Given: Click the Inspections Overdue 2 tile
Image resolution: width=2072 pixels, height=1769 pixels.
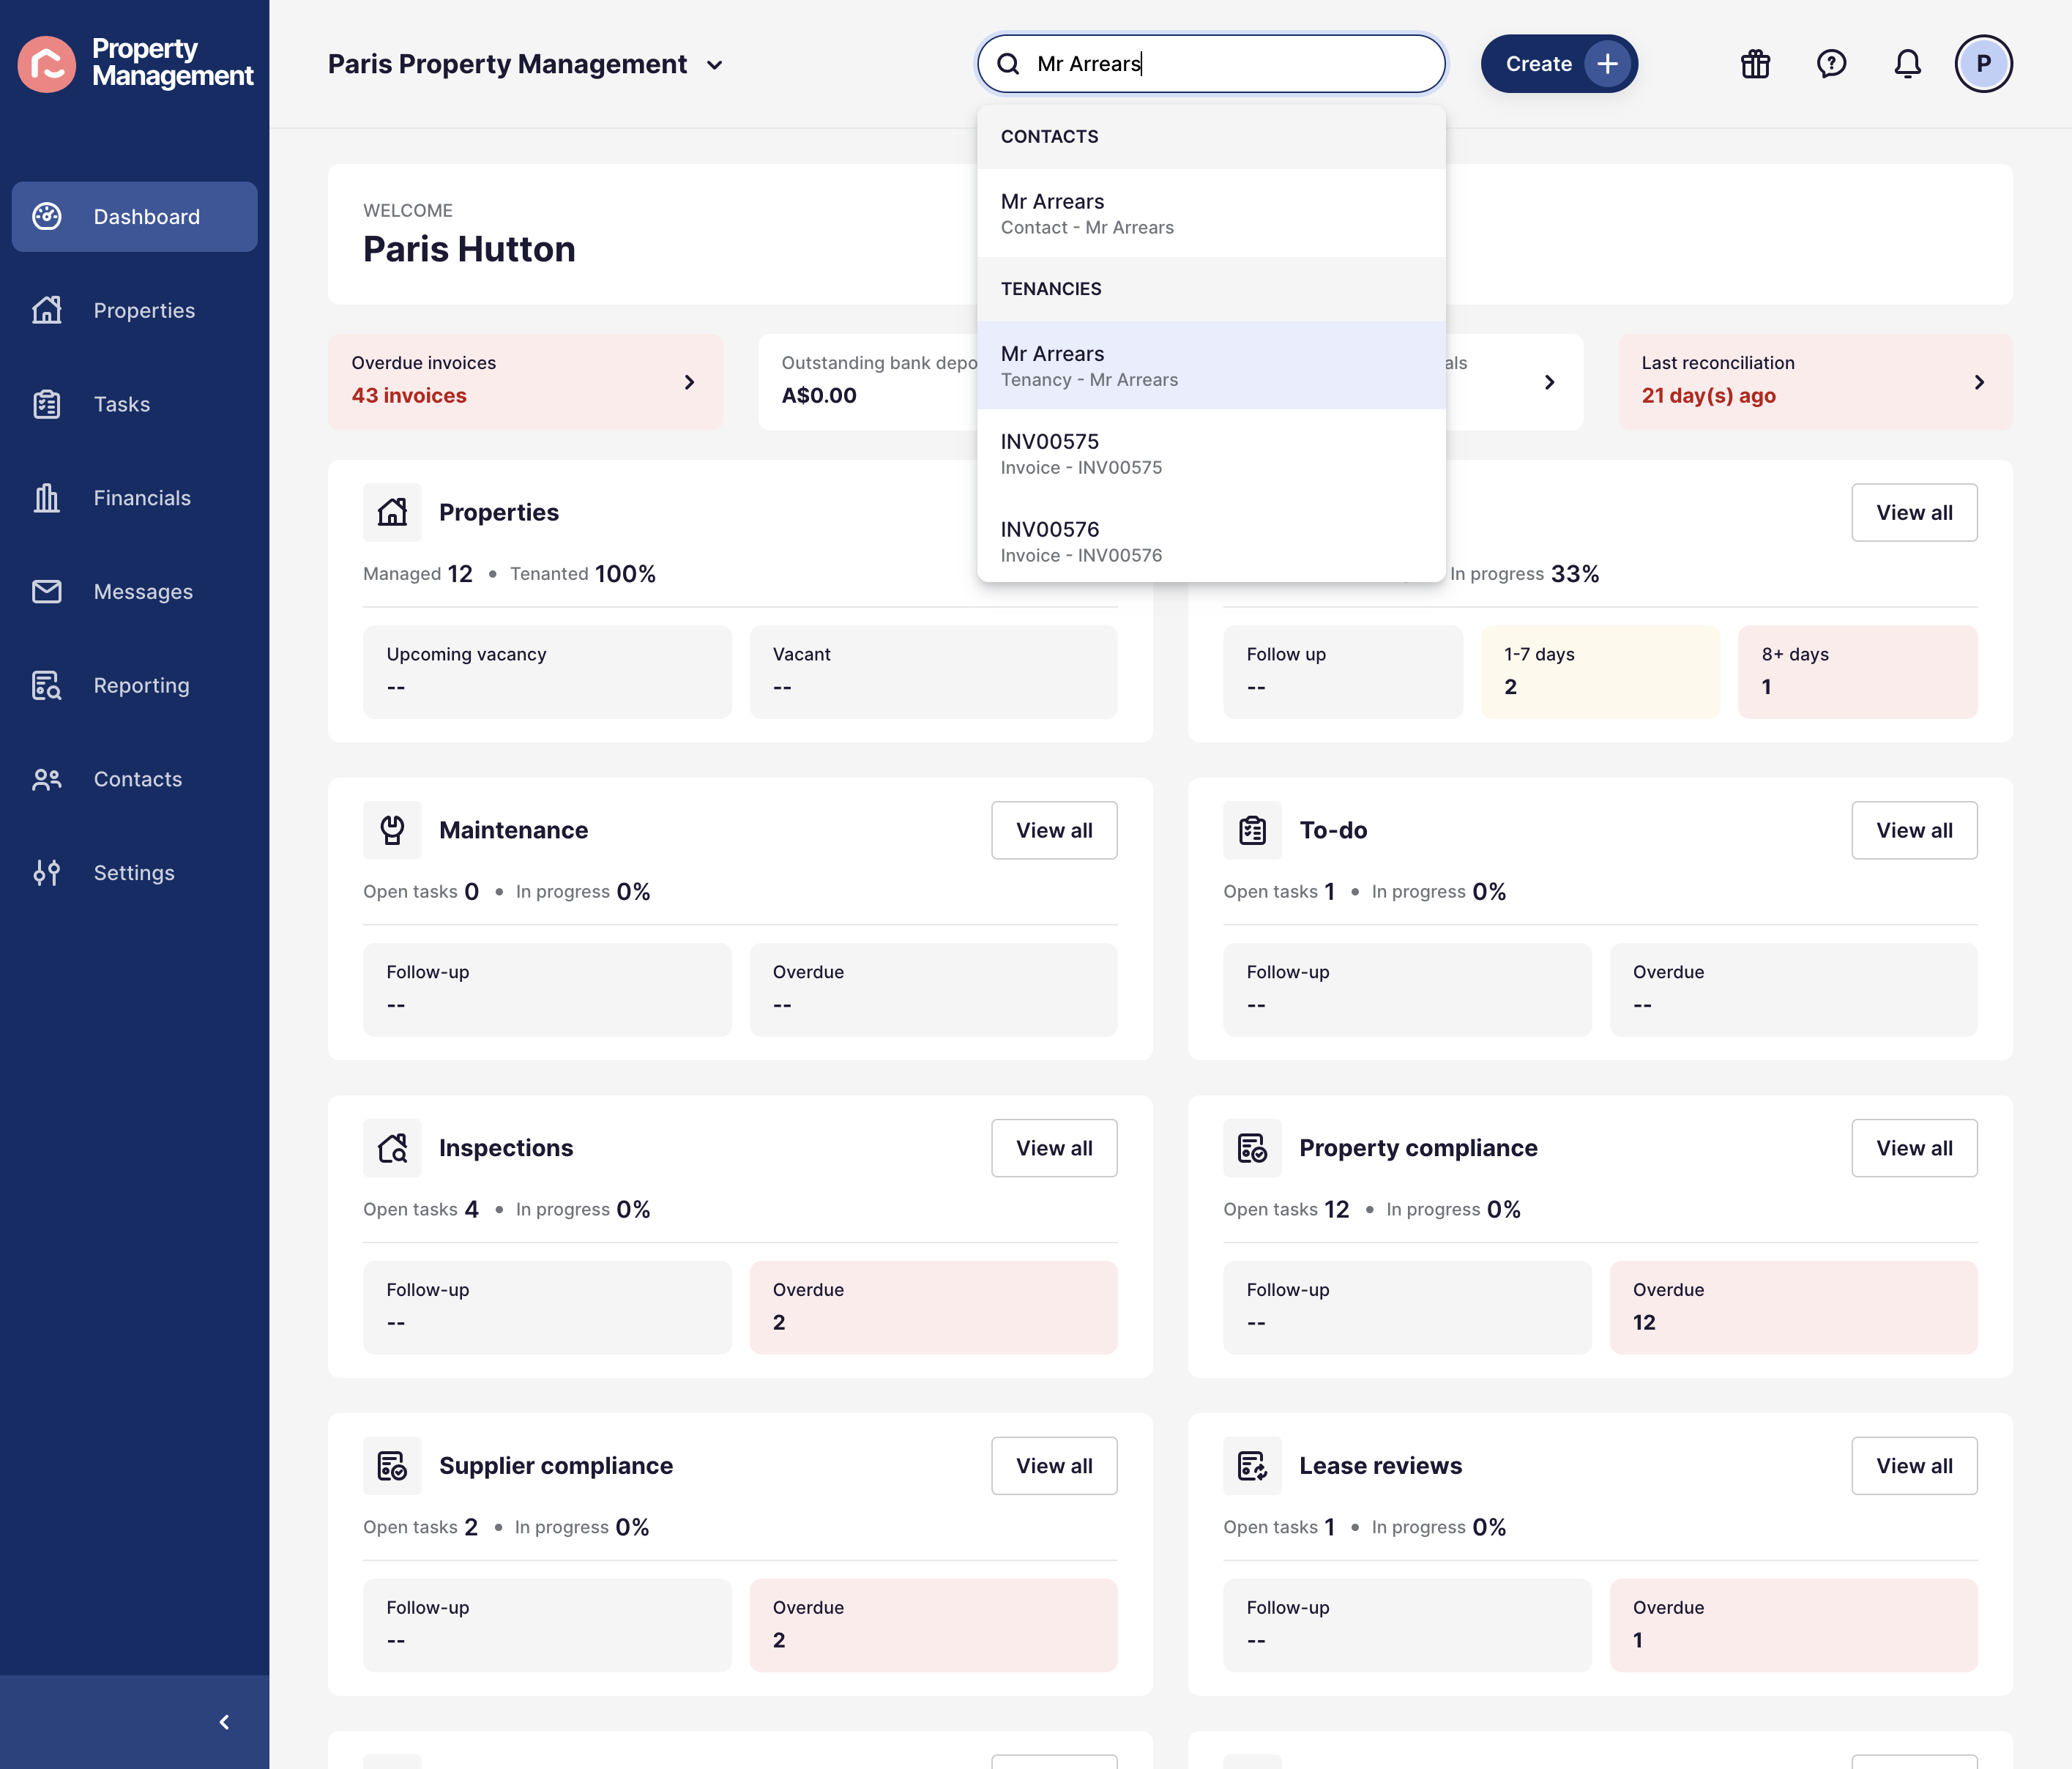Looking at the screenshot, I should pos(933,1307).
